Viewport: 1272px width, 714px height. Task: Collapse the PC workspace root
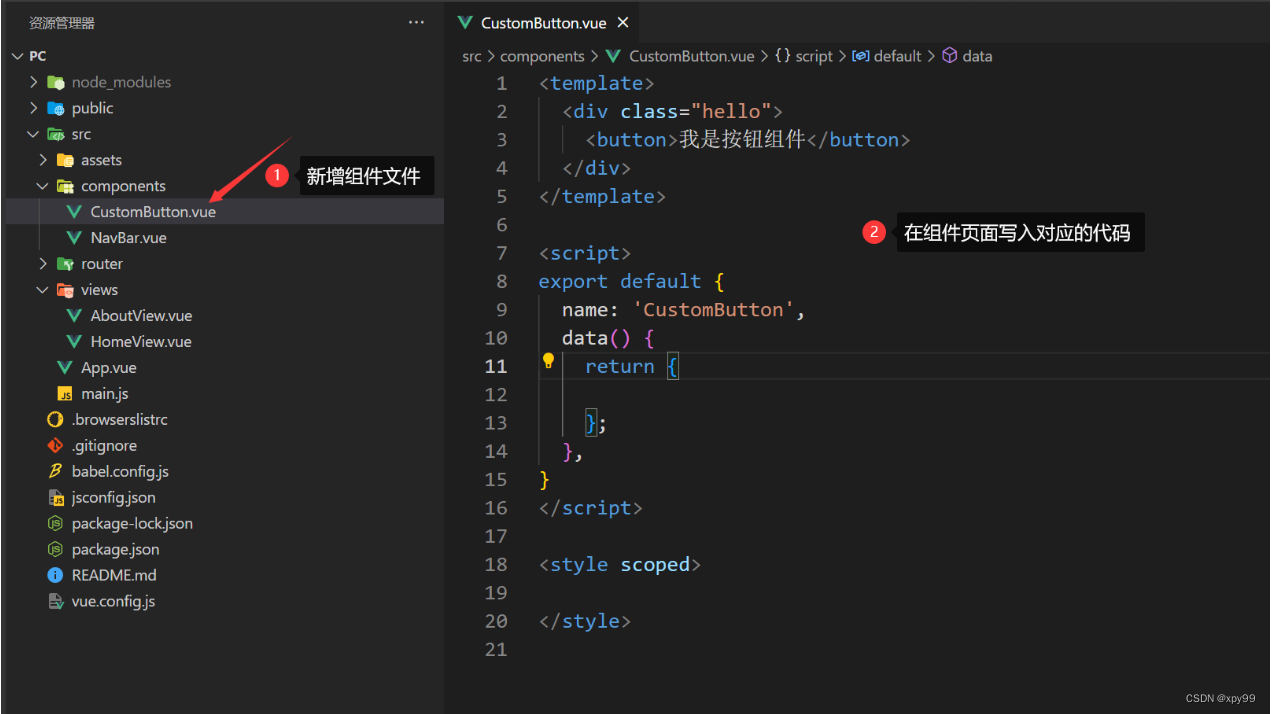point(17,55)
